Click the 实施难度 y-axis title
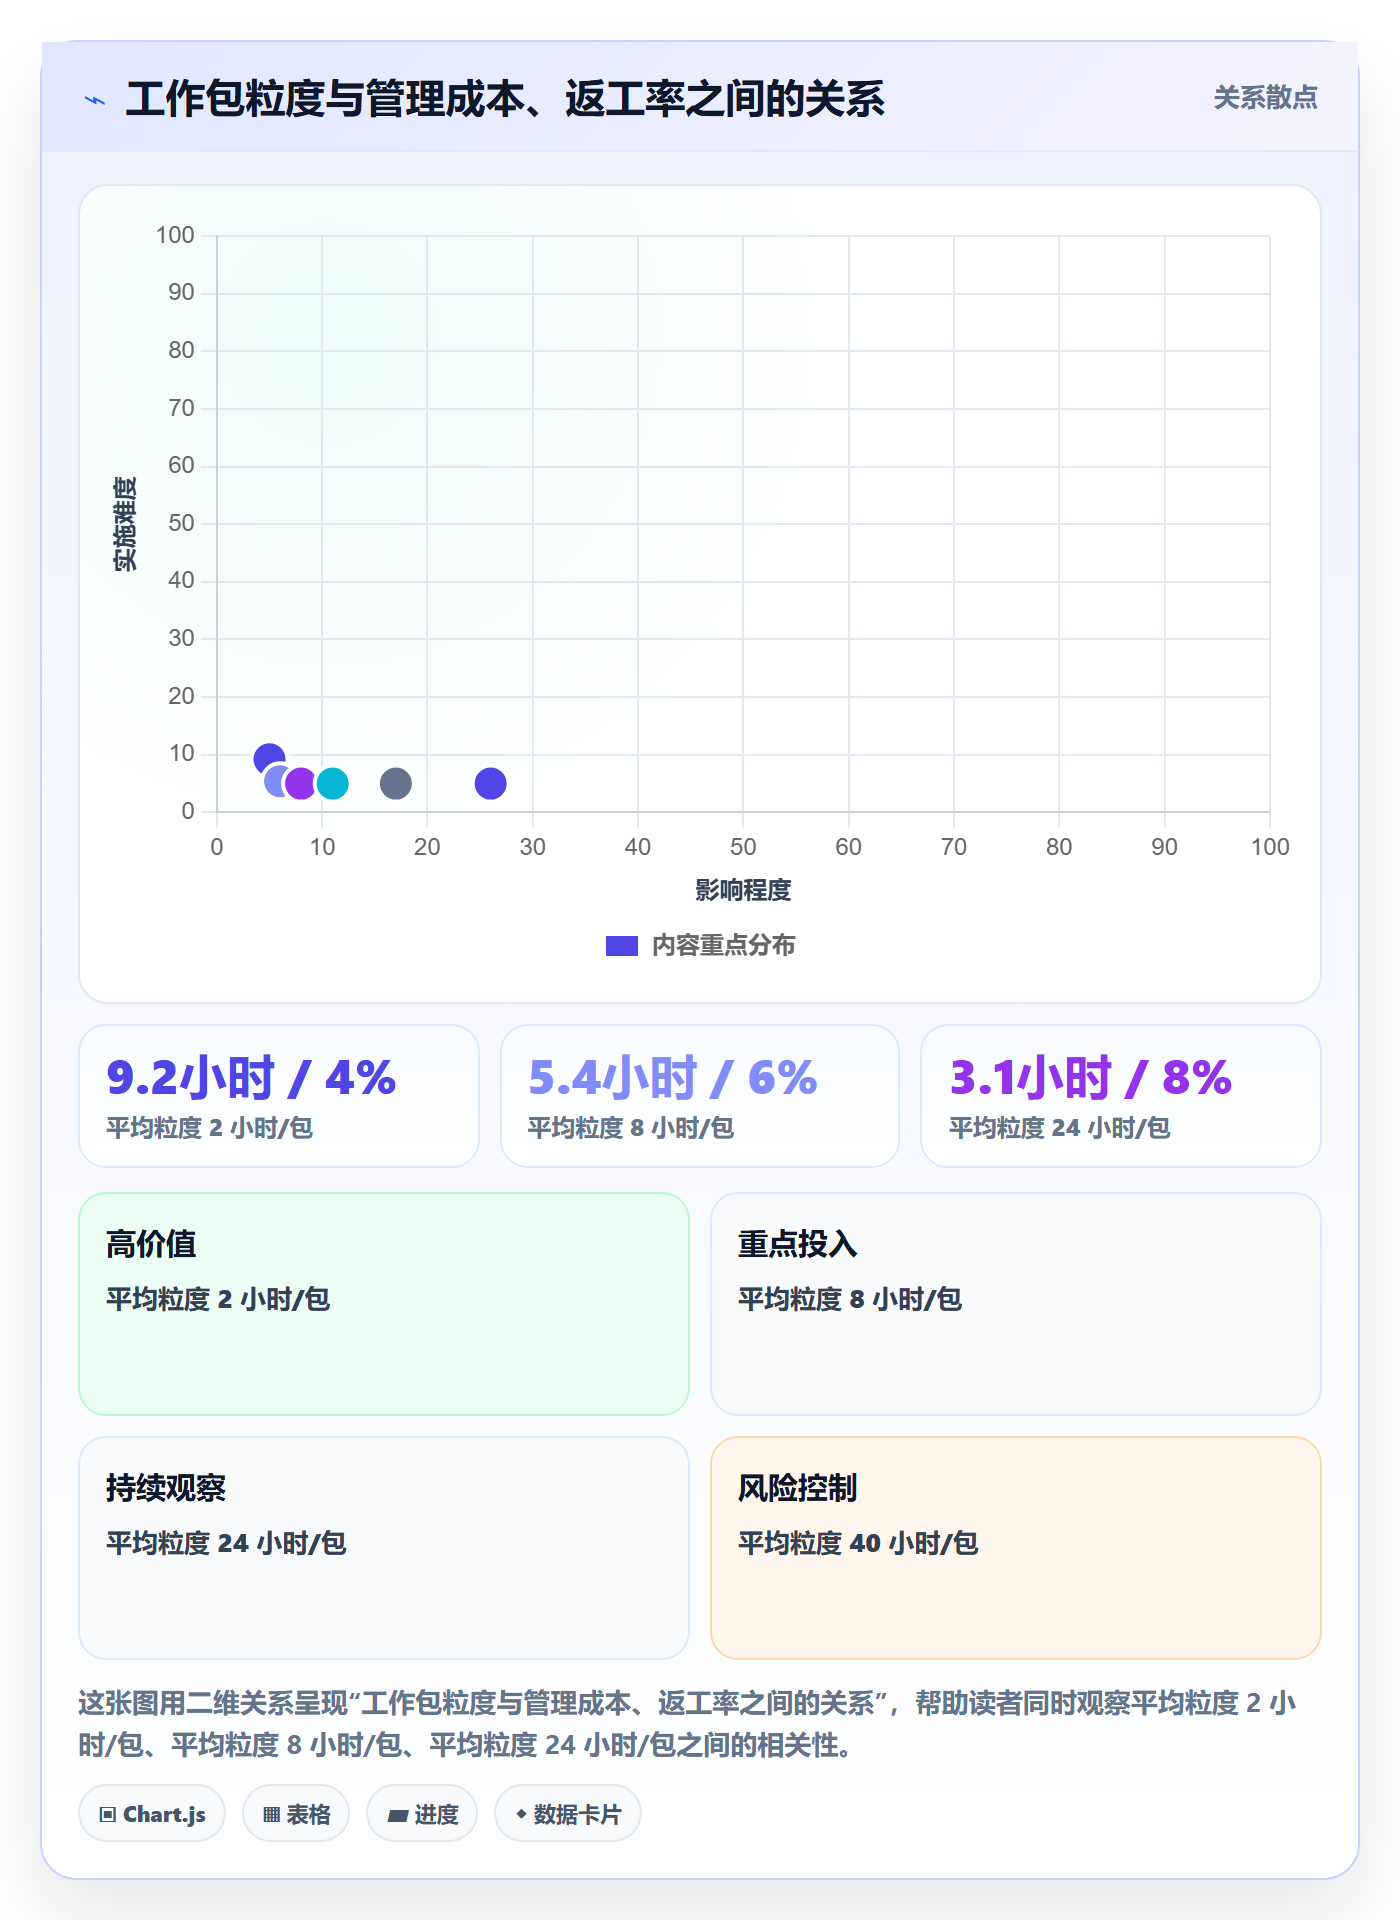The width and height of the screenshot is (1400, 1920). (x=125, y=524)
